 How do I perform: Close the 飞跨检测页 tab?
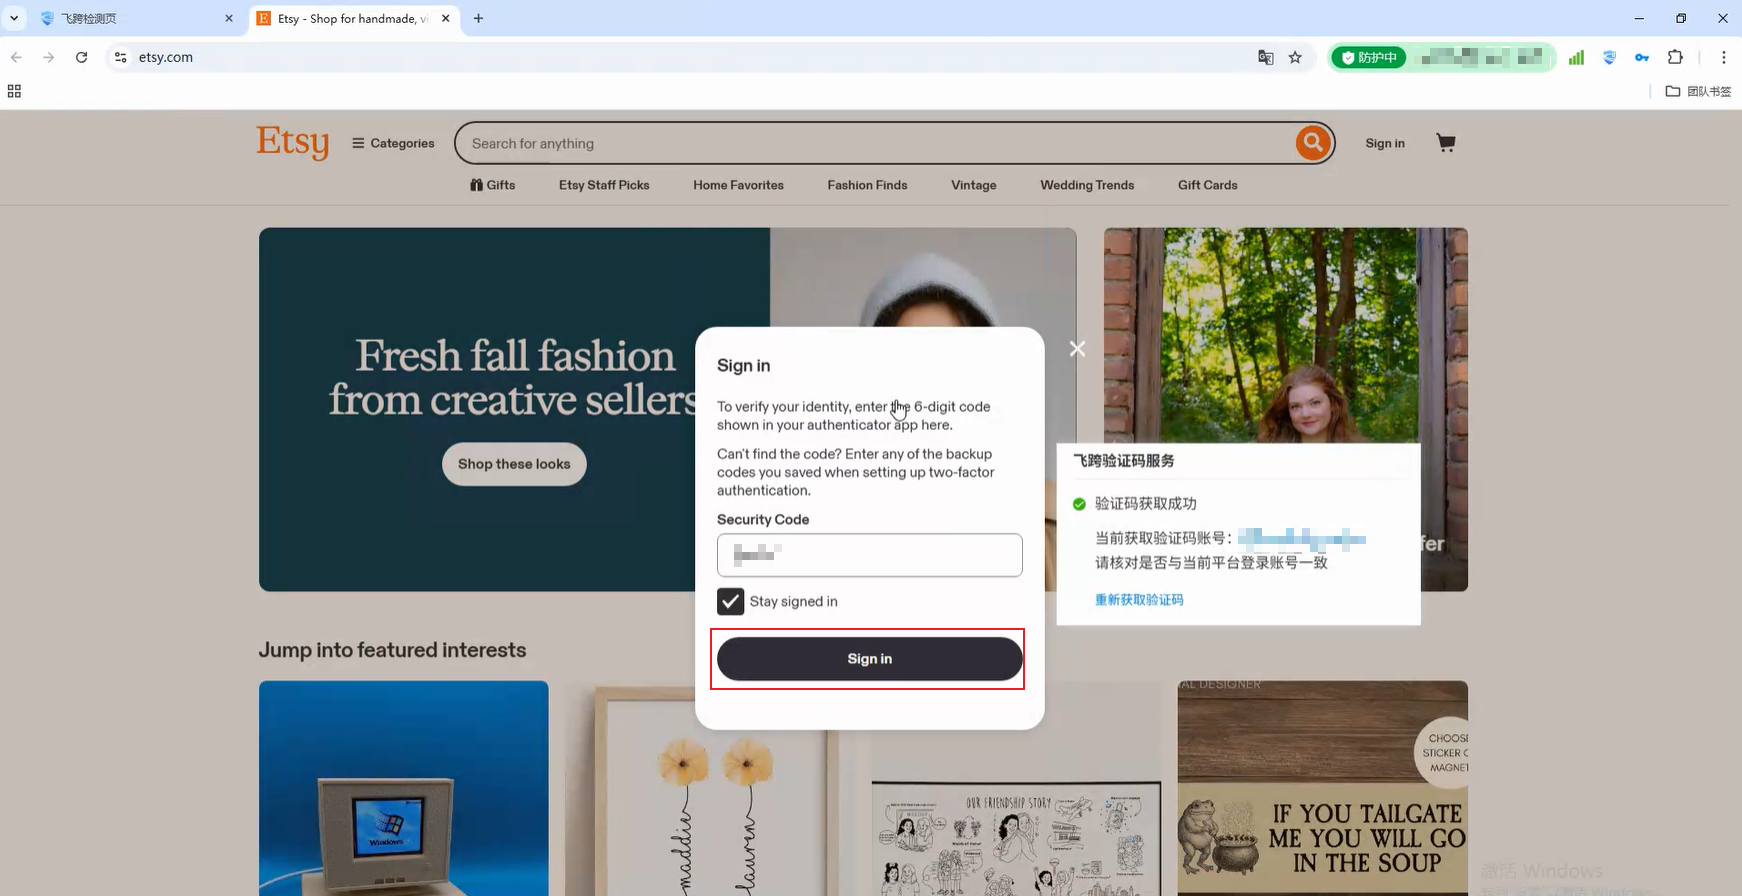pos(229,18)
